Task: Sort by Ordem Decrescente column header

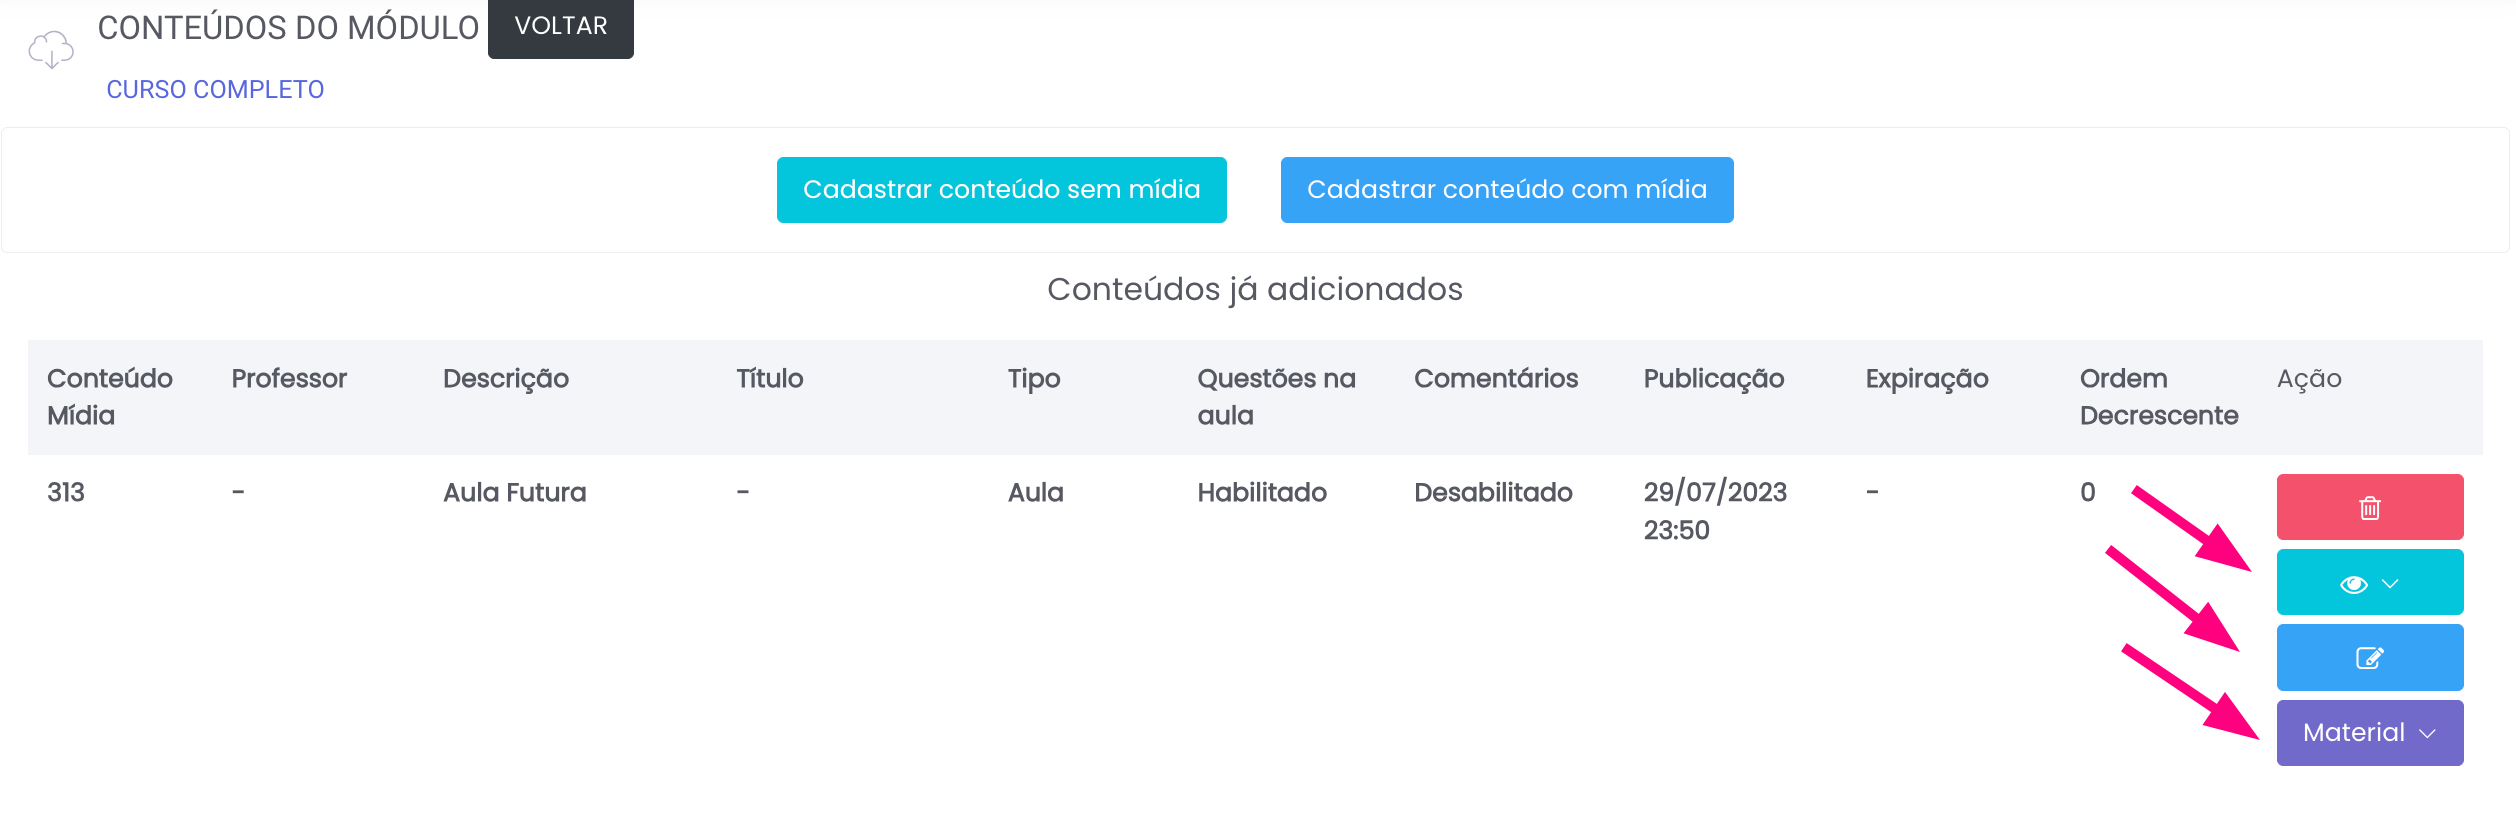Action: click(2158, 397)
